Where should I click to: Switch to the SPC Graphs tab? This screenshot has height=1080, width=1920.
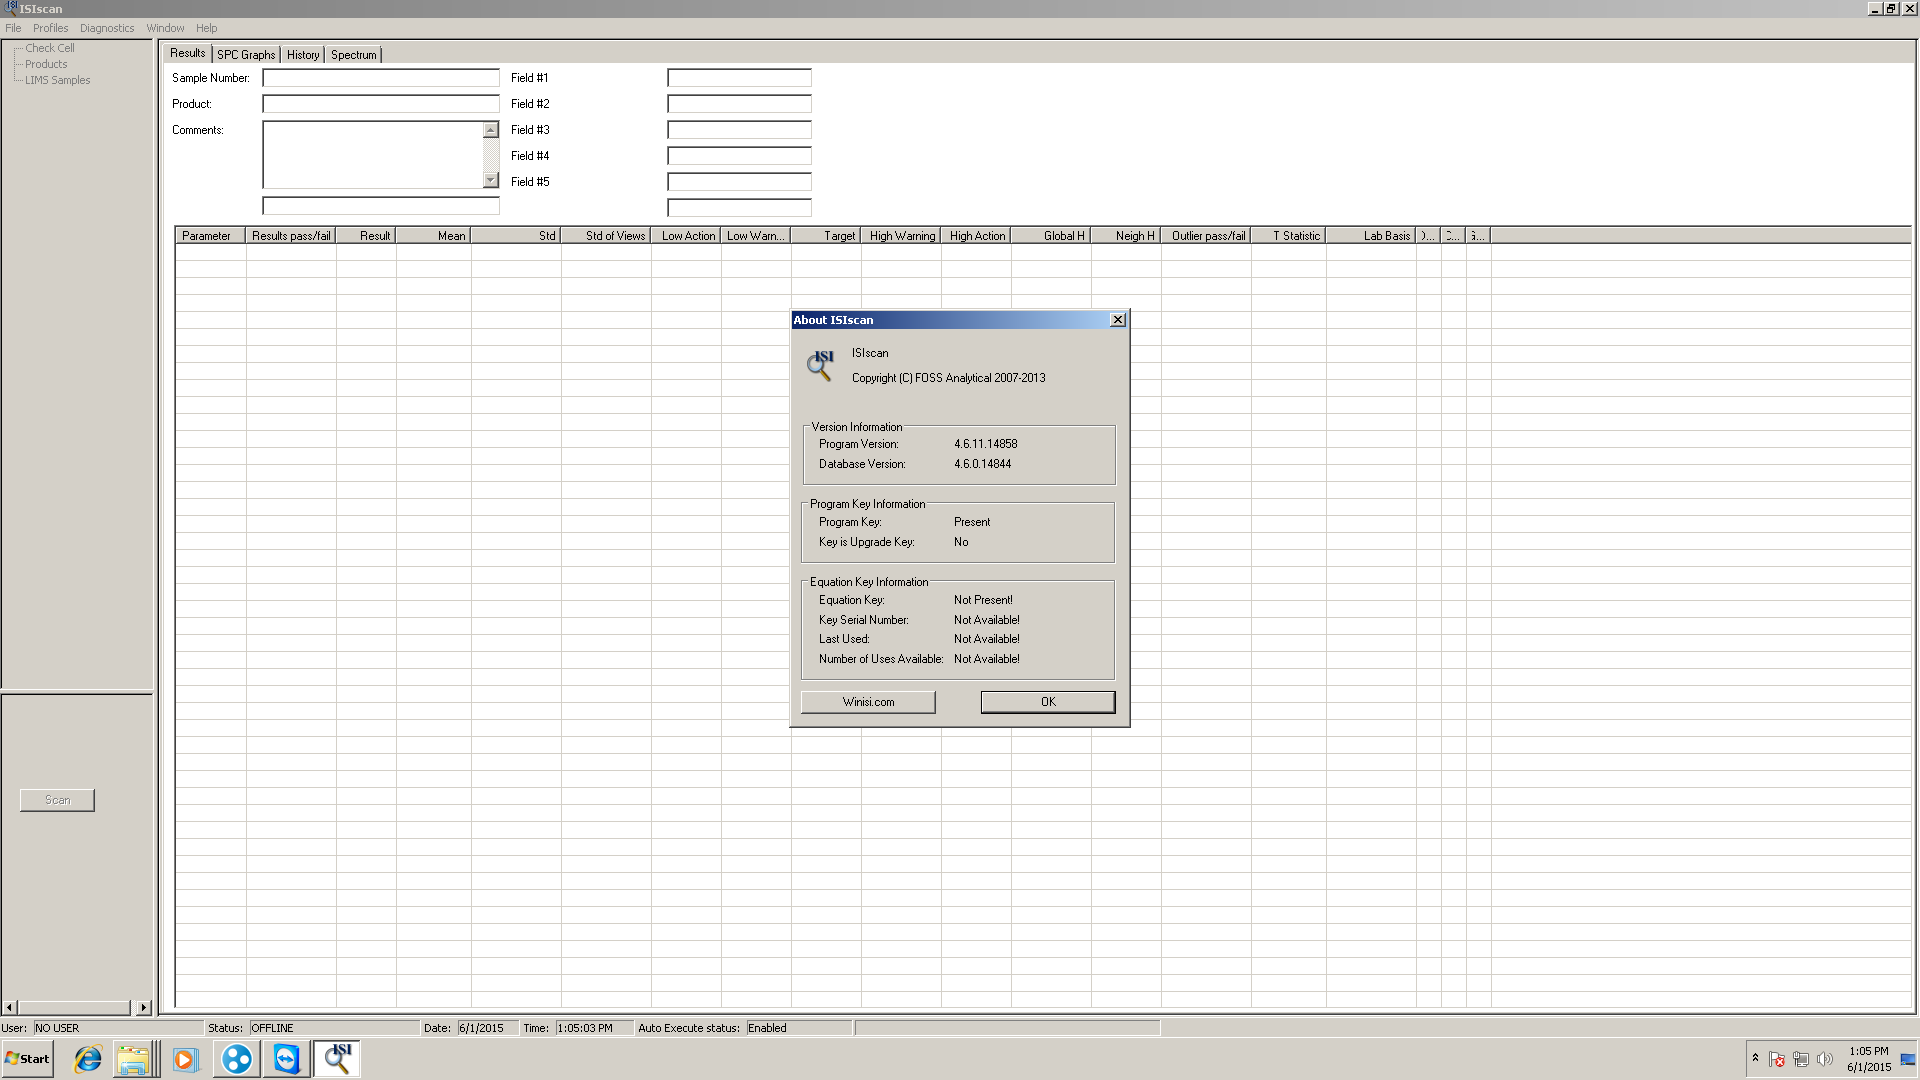click(x=246, y=55)
